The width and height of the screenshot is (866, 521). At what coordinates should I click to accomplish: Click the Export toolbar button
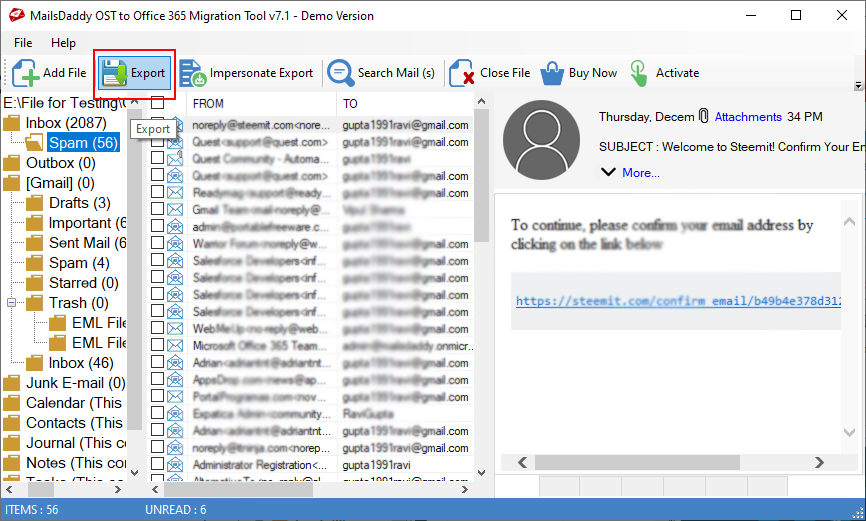[134, 73]
